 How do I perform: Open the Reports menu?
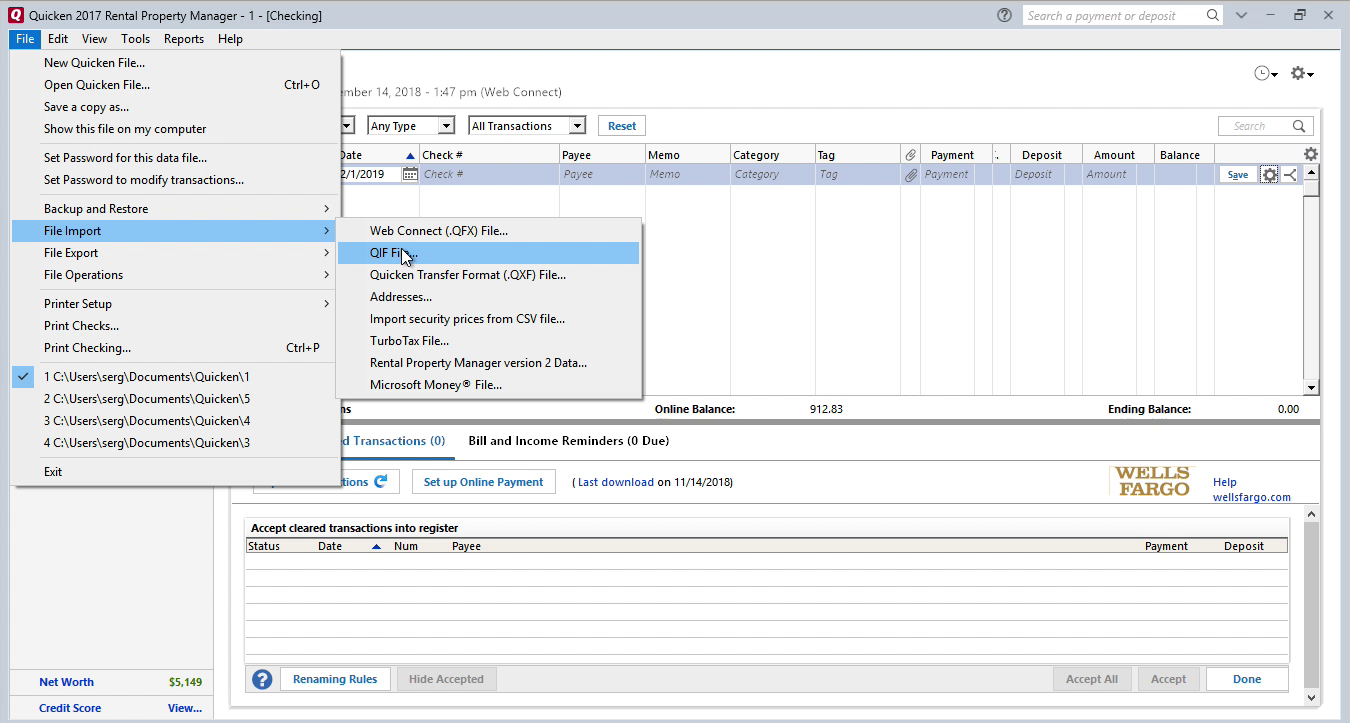[184, 39]
